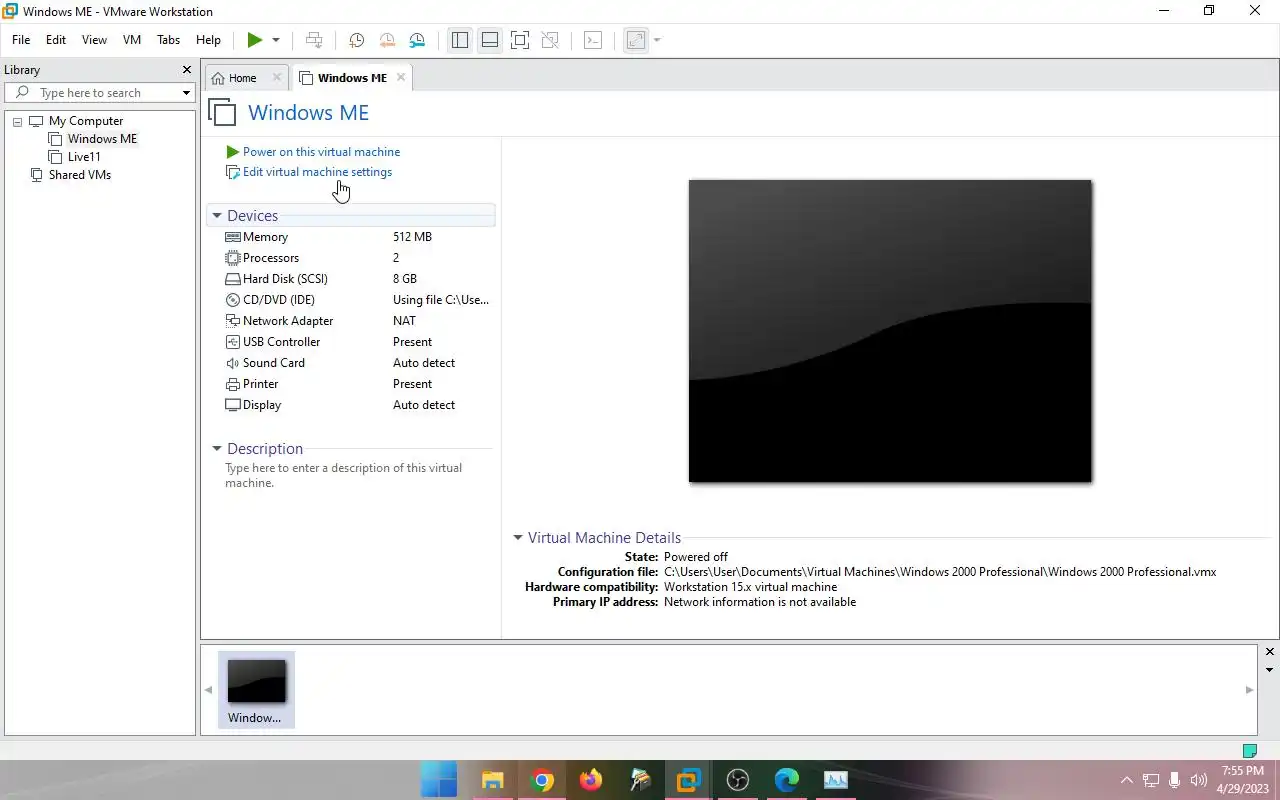
Task: Open Firefox from taskbar
Action: (591, 780)
